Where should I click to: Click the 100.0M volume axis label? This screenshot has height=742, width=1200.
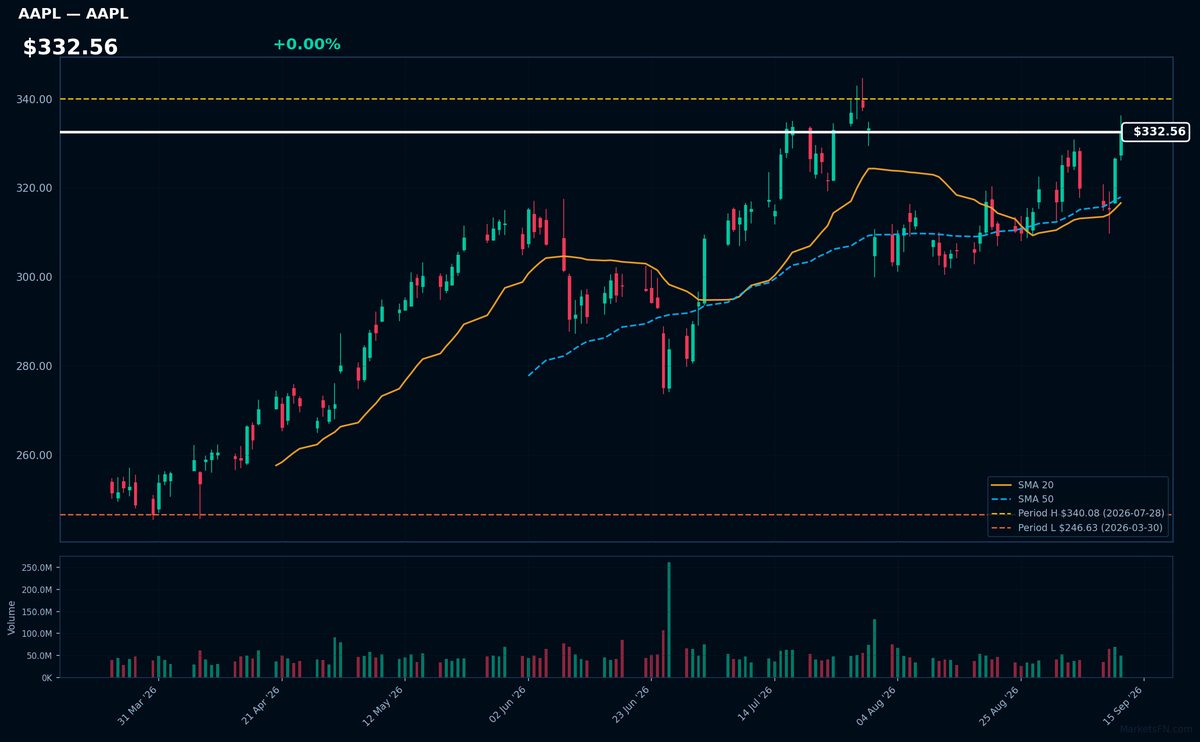click(x=36, y=634)
